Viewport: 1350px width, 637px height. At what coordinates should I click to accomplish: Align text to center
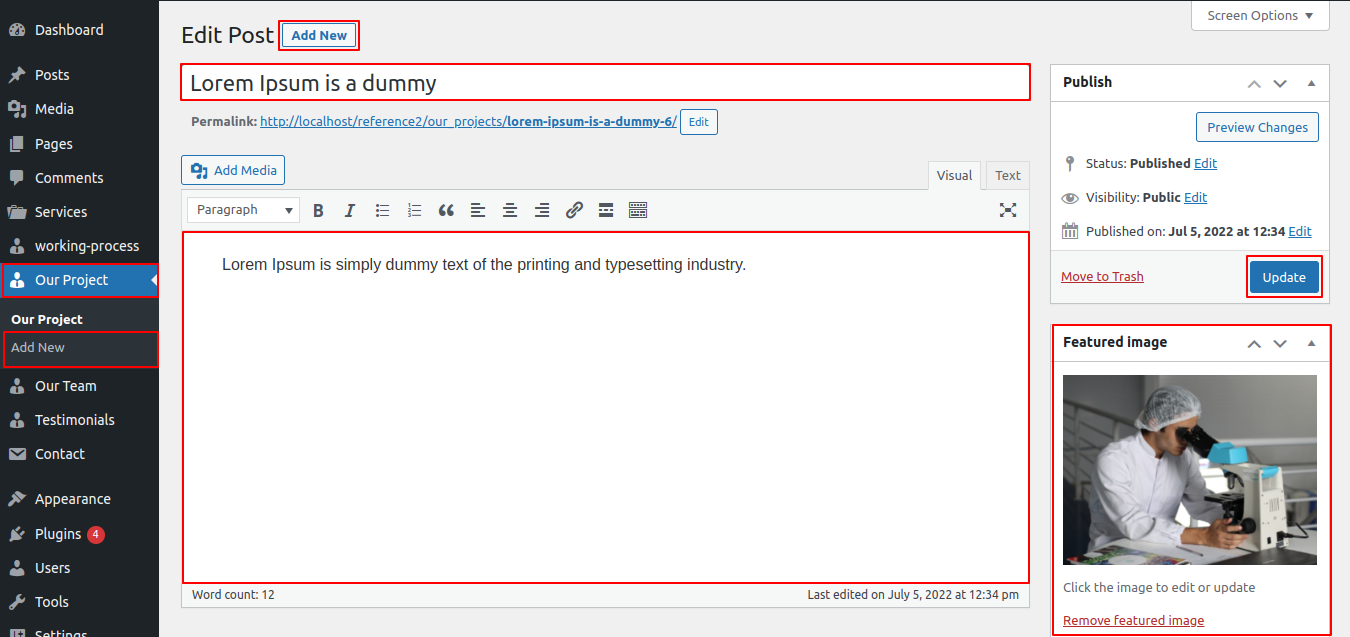[510, 210]
